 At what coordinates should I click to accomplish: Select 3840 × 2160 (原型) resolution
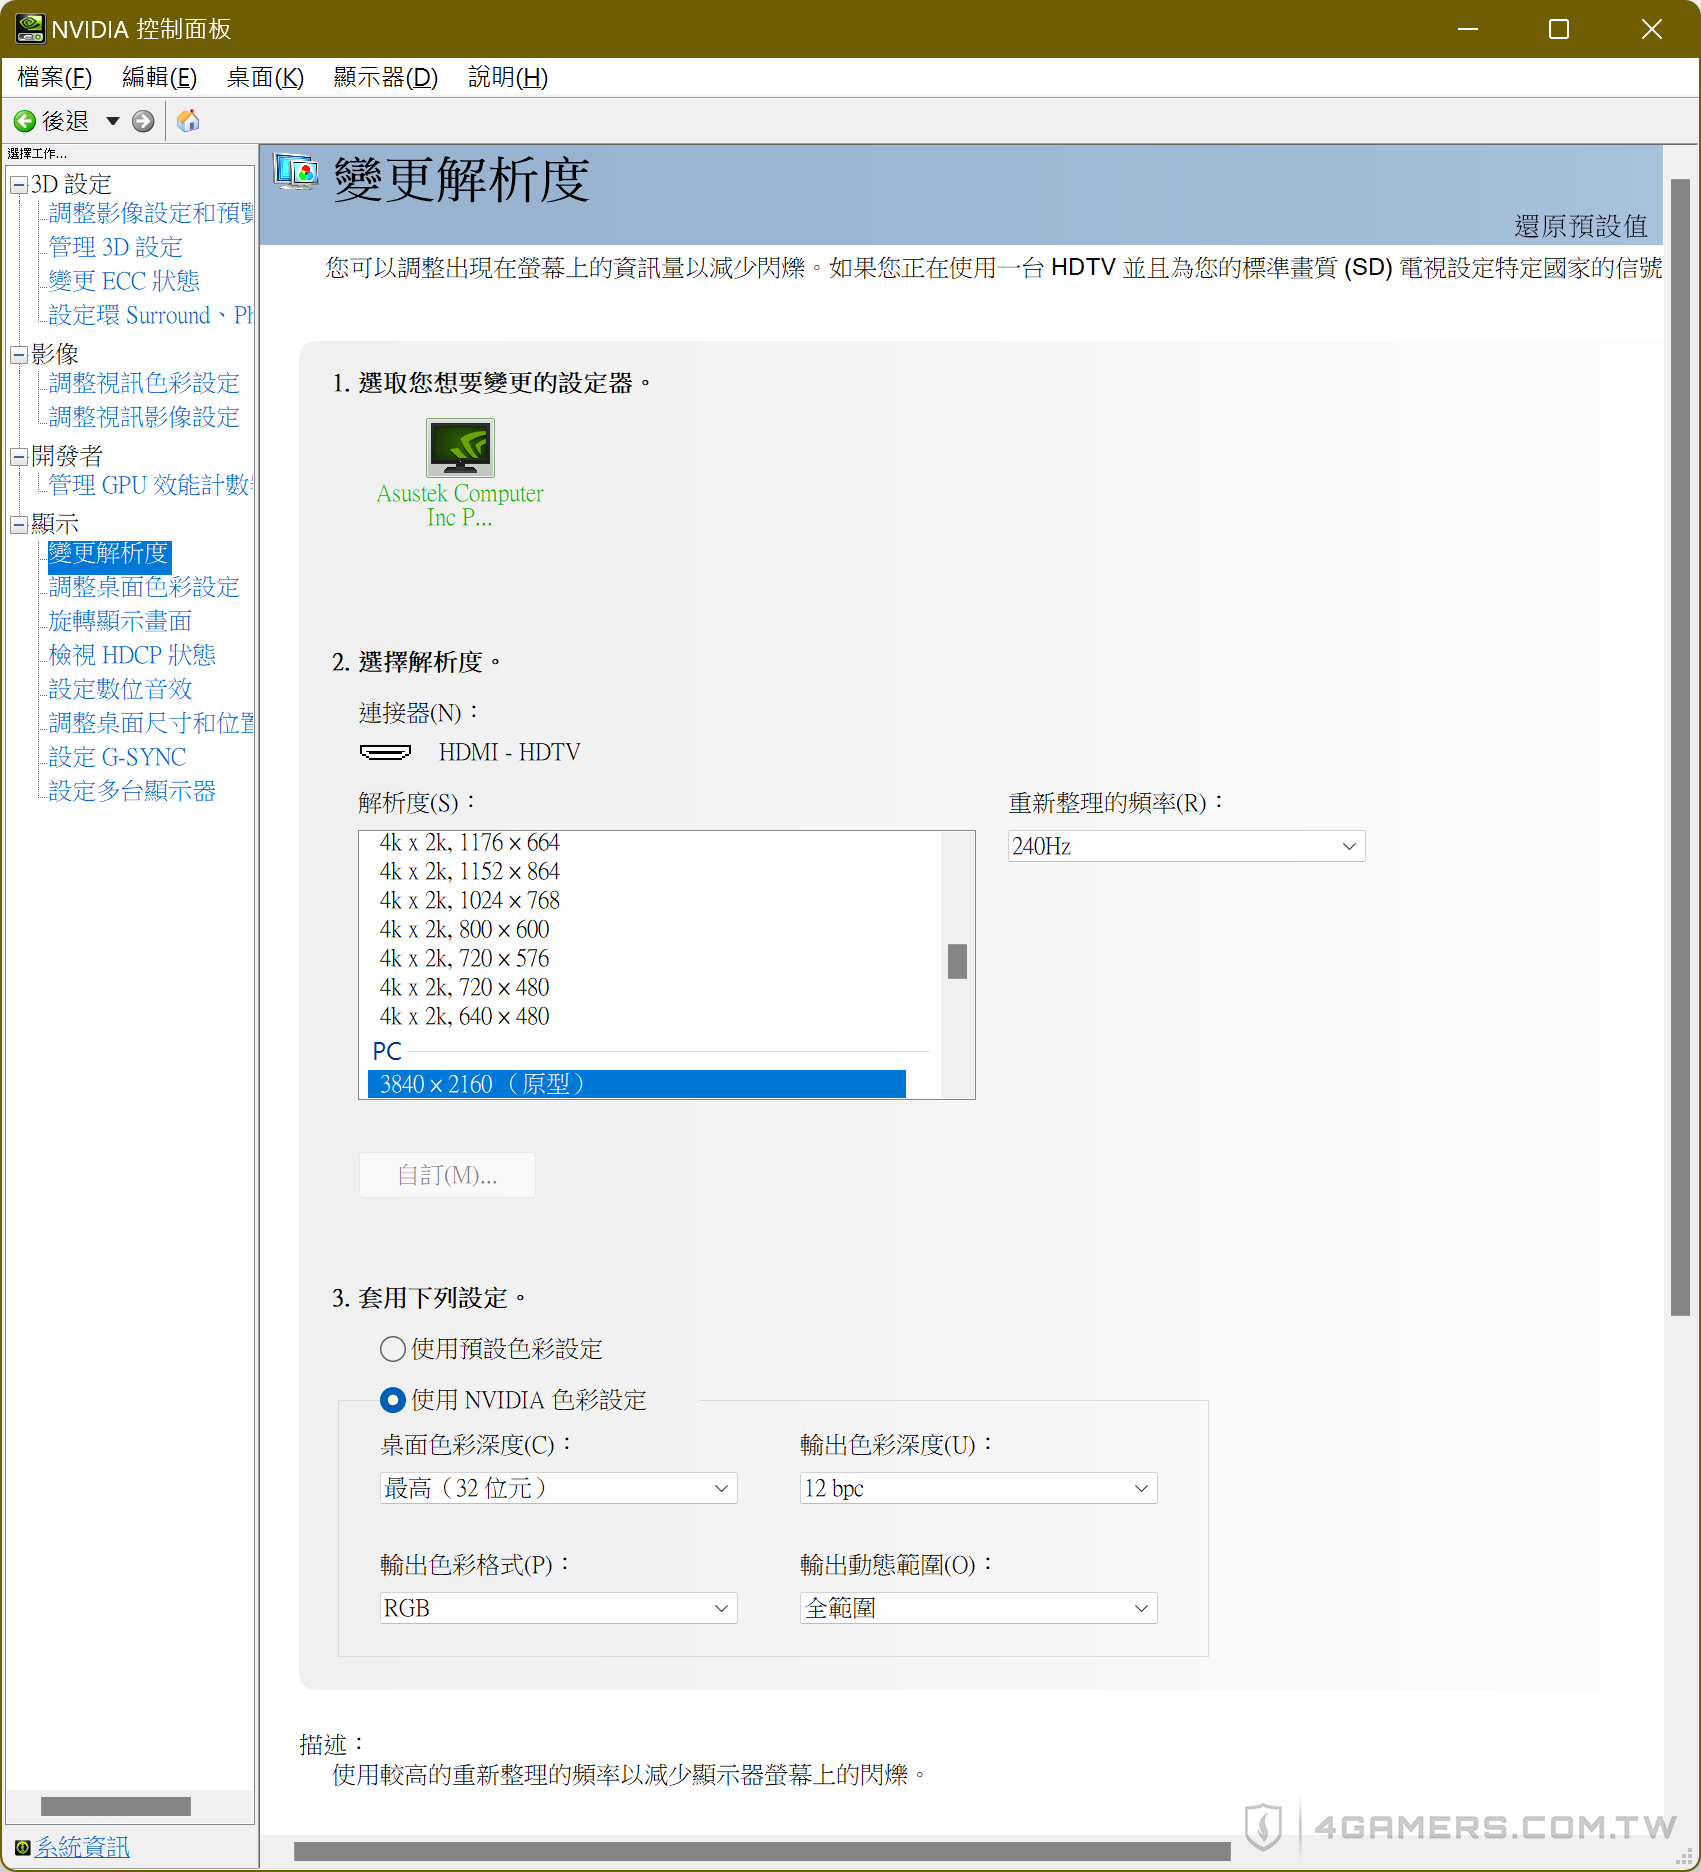(x=637, y=1084)
